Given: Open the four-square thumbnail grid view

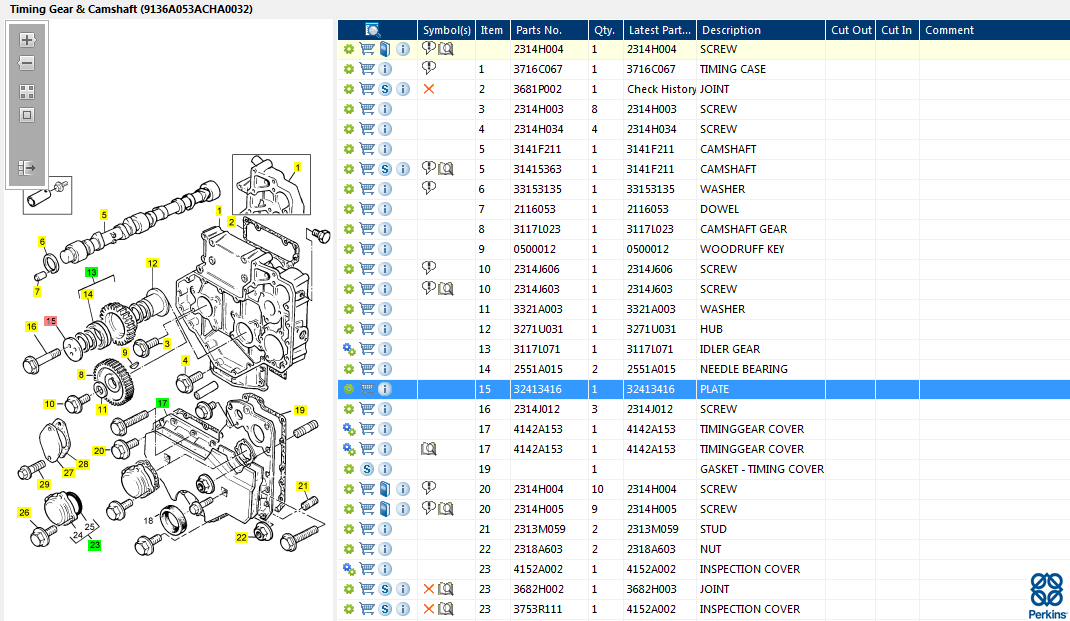Looking at the screenshot, I should pyautogui.click(x=27, y=91).
